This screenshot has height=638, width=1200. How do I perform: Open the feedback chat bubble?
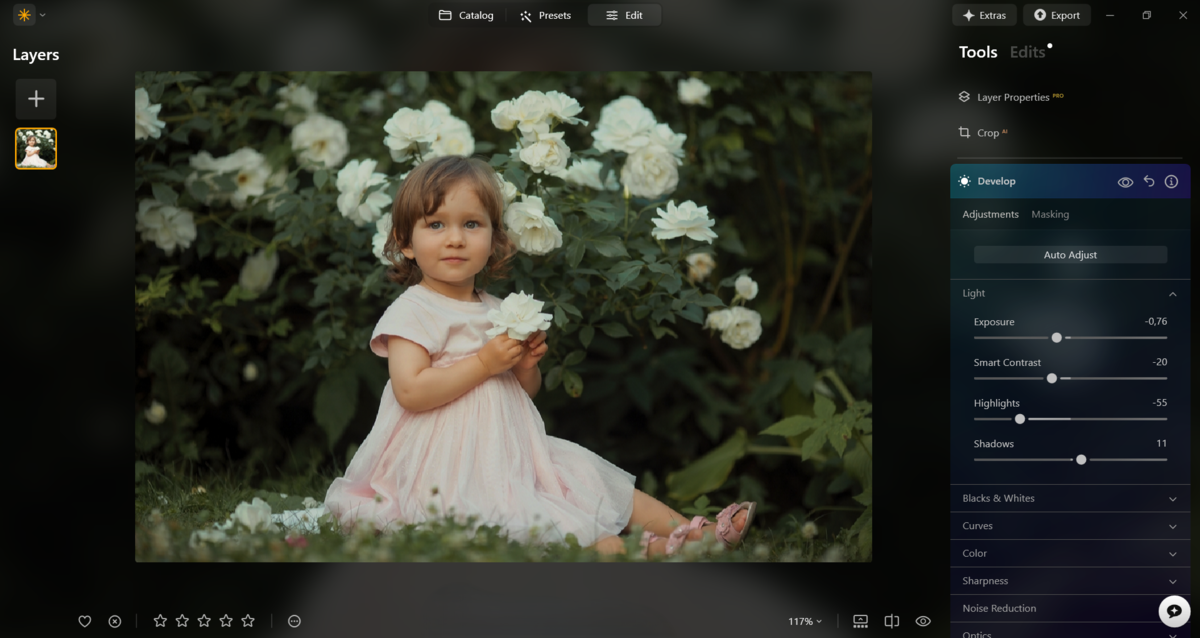[x=1174, y=610]
